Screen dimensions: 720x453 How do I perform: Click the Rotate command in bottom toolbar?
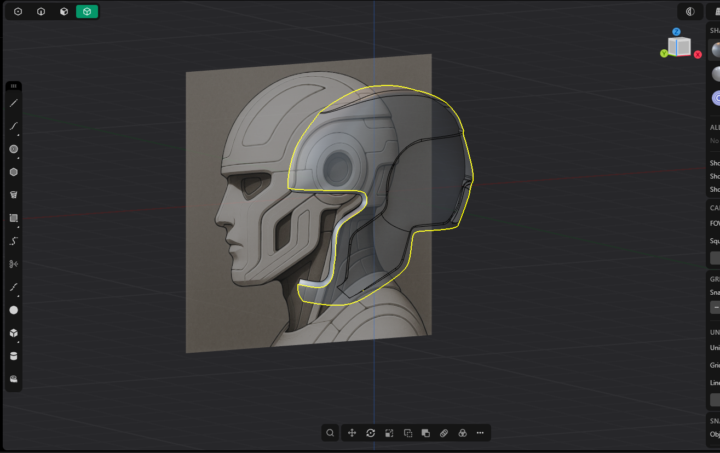click(371, 433)
